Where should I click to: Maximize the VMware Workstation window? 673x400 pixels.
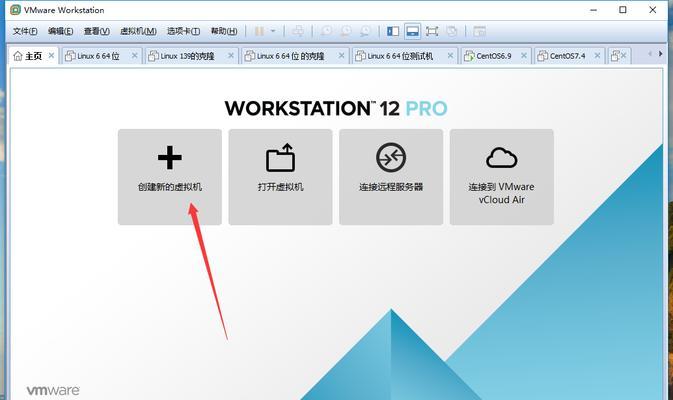tap(623, 9)
